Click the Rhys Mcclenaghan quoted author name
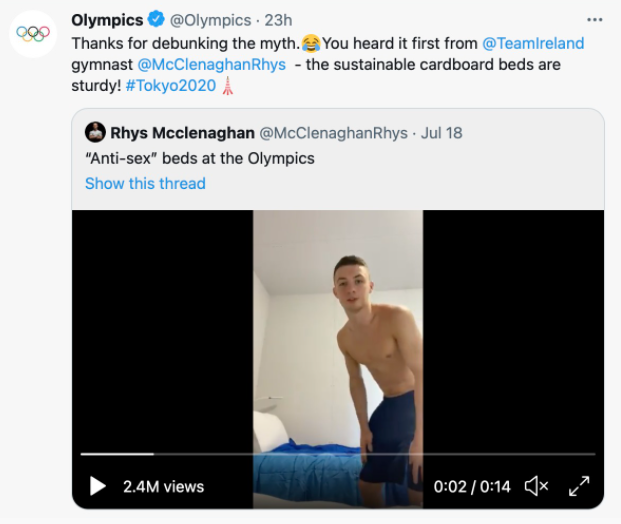 click(181, 132)
